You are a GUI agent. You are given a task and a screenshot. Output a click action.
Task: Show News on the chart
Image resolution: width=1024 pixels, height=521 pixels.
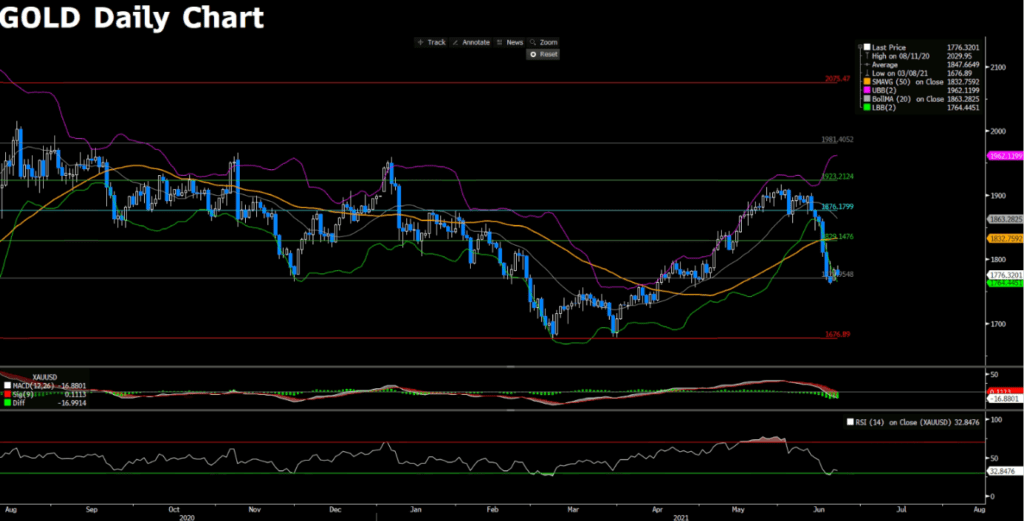[x=509, y=42]
